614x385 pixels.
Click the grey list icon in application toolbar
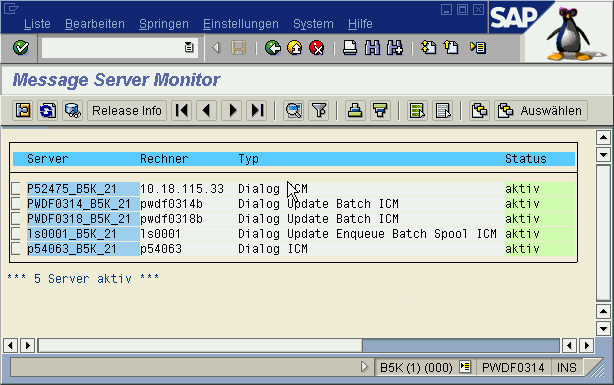[x=443, y=110]
